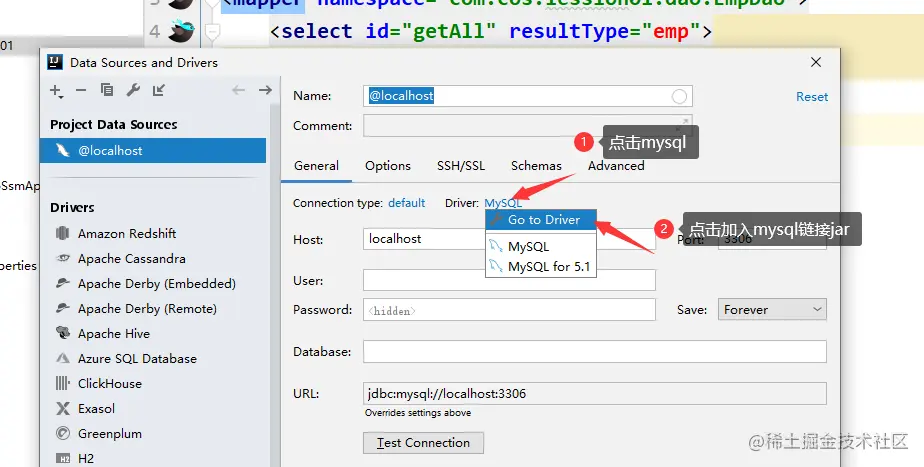Click the Comment input field
The width and height of the screenshot is (924, 467).
pos(527,126)
